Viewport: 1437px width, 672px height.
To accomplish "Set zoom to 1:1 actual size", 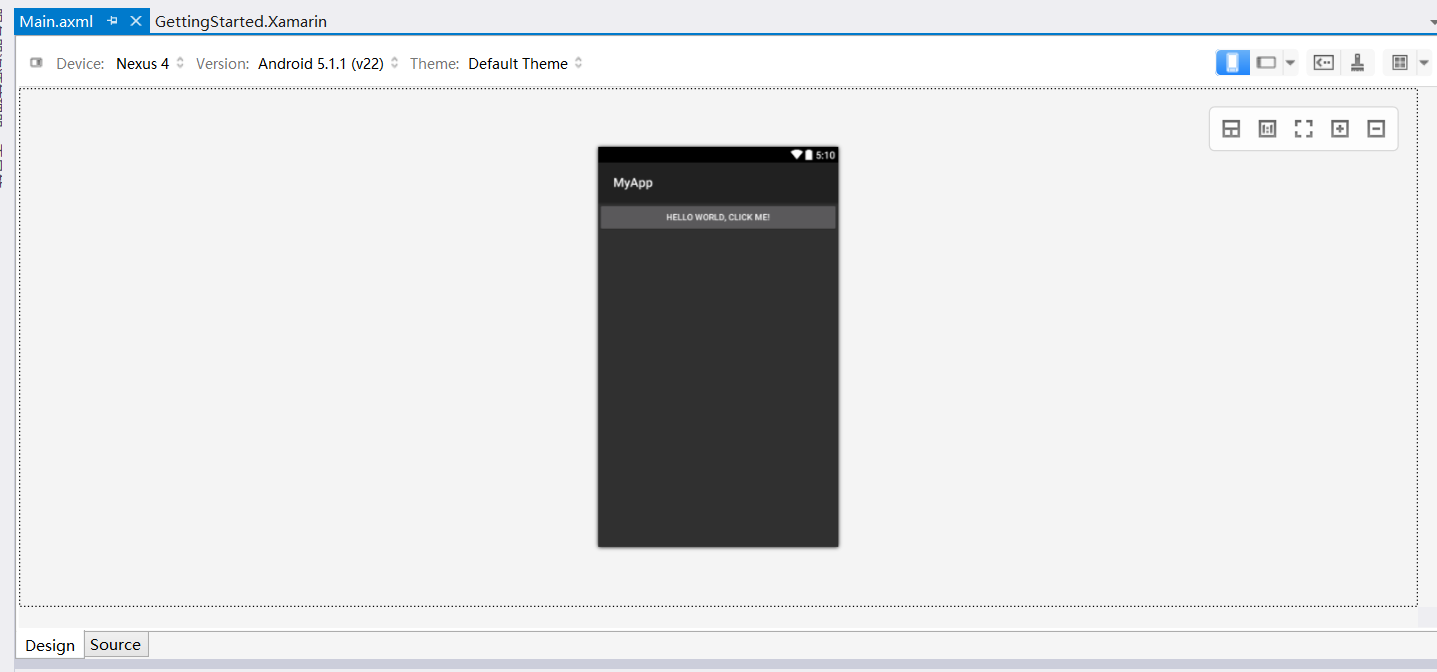I will [1268, 128].
